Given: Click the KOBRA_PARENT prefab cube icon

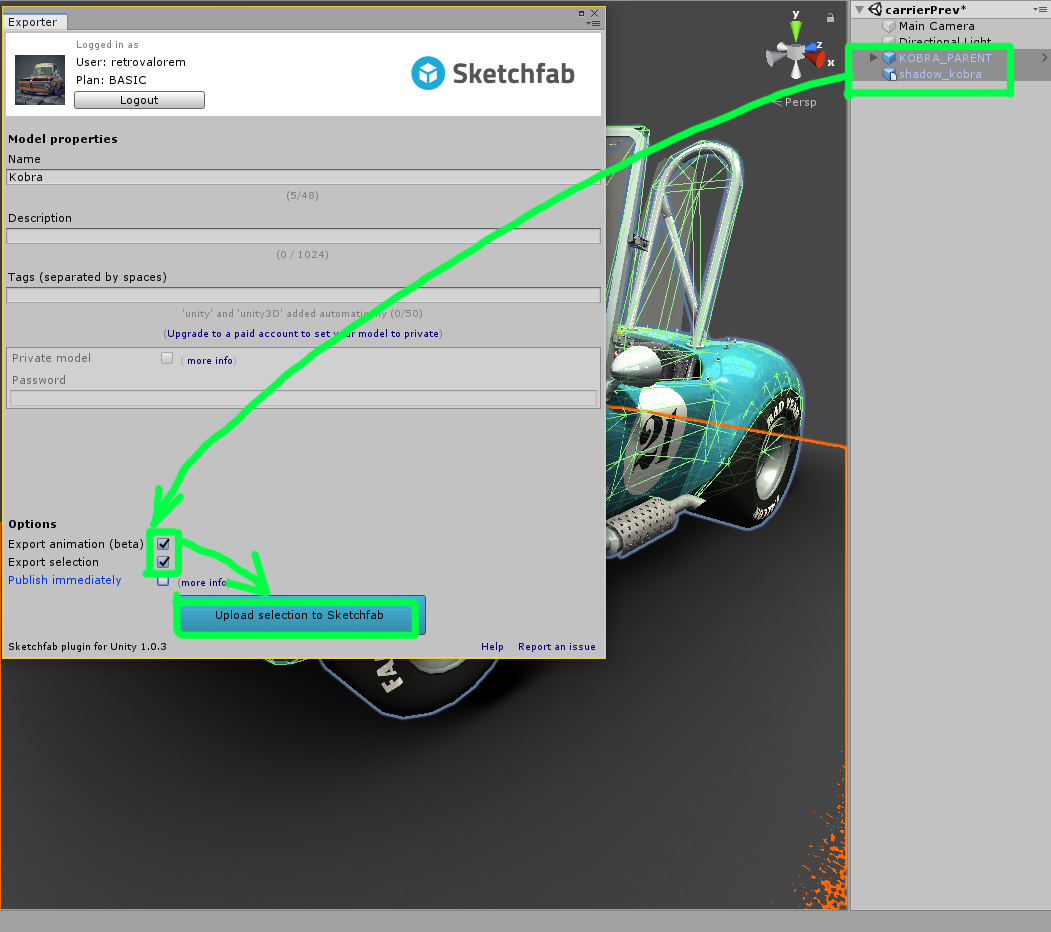Looking at the screenshot, I should (889, 58).
